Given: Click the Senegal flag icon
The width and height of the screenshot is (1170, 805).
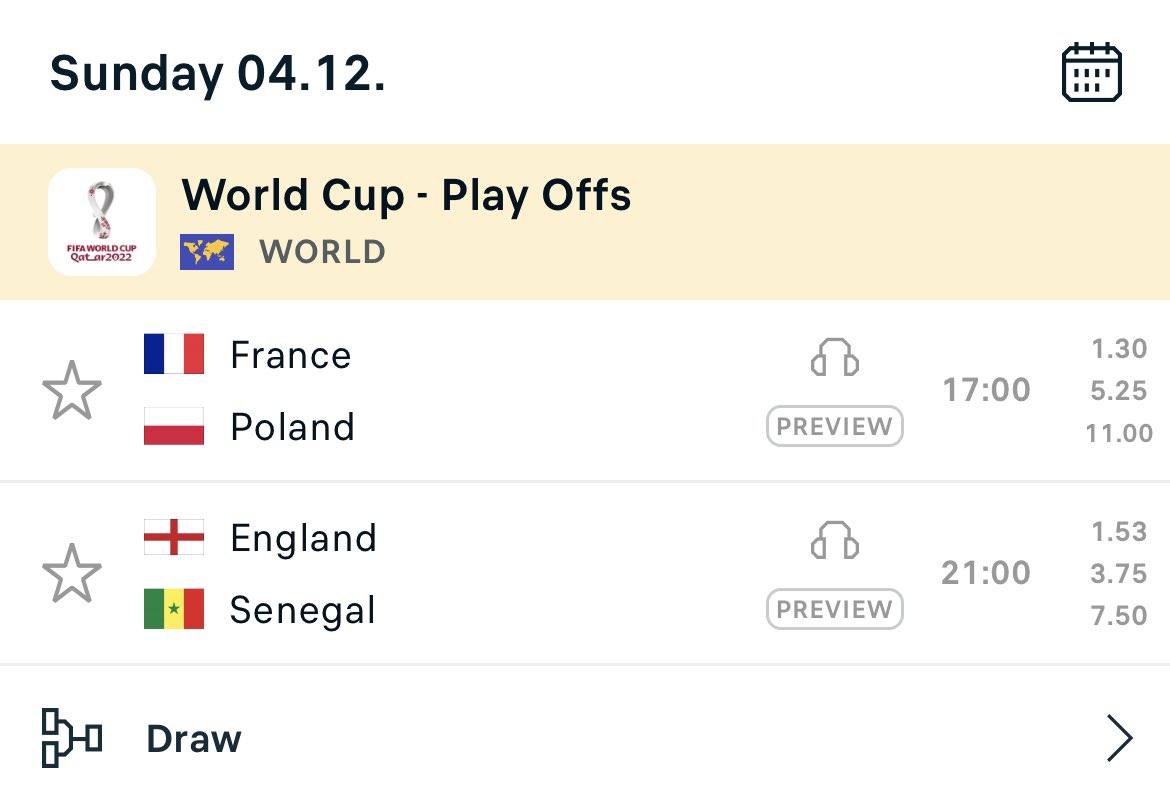Looking at the screenshot, I should click(174, 609).
